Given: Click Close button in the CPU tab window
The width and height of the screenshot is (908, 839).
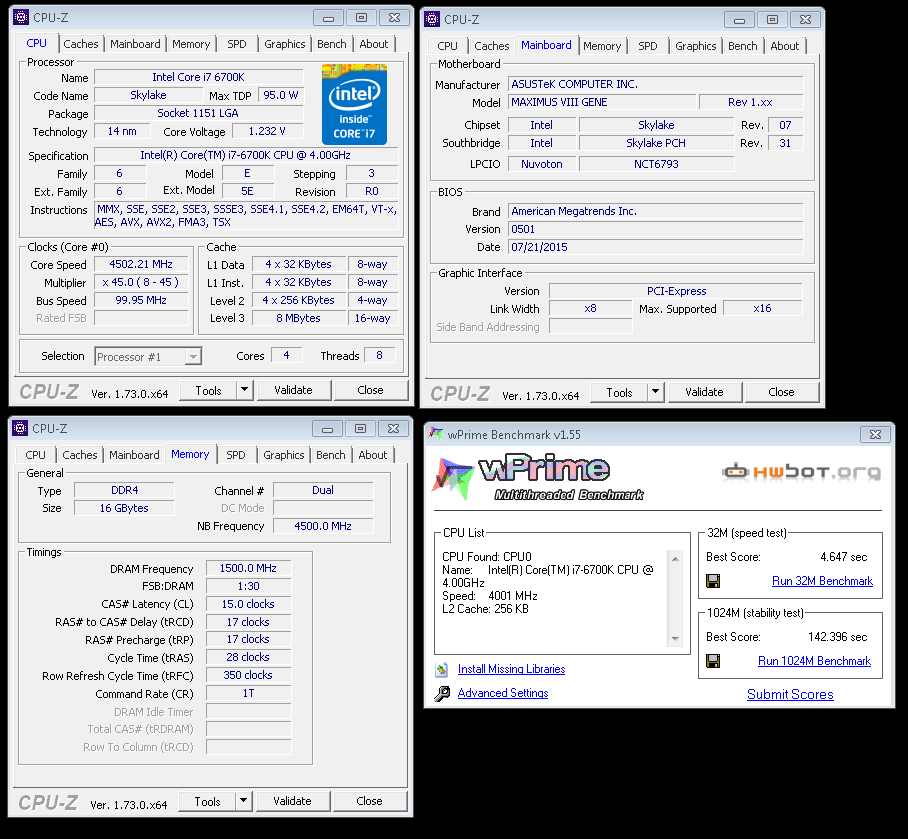Looking at the screenshot, I should 371,390.
